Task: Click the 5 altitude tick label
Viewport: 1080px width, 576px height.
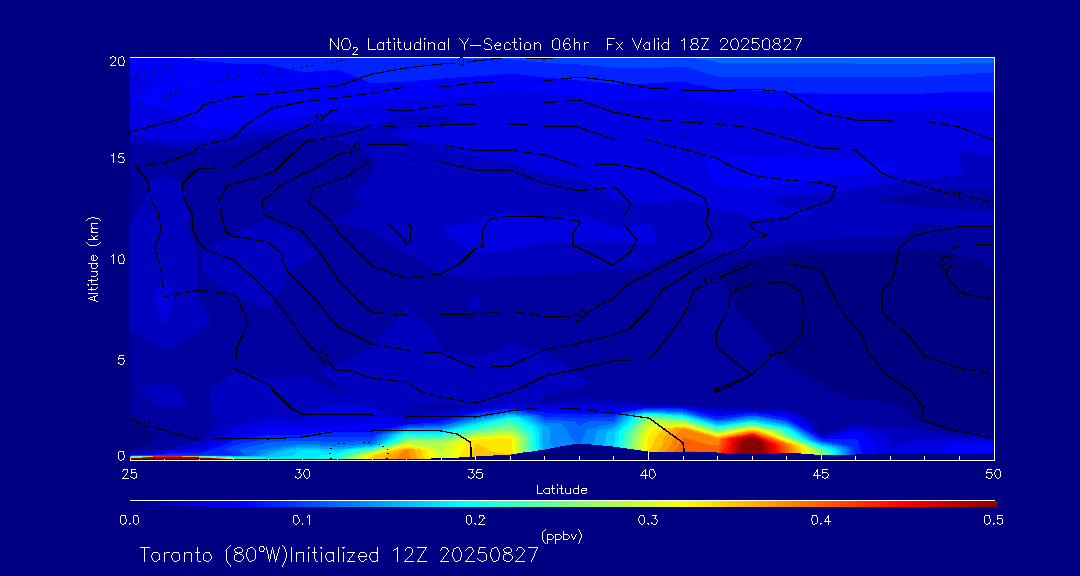Action: coord(120,359)
